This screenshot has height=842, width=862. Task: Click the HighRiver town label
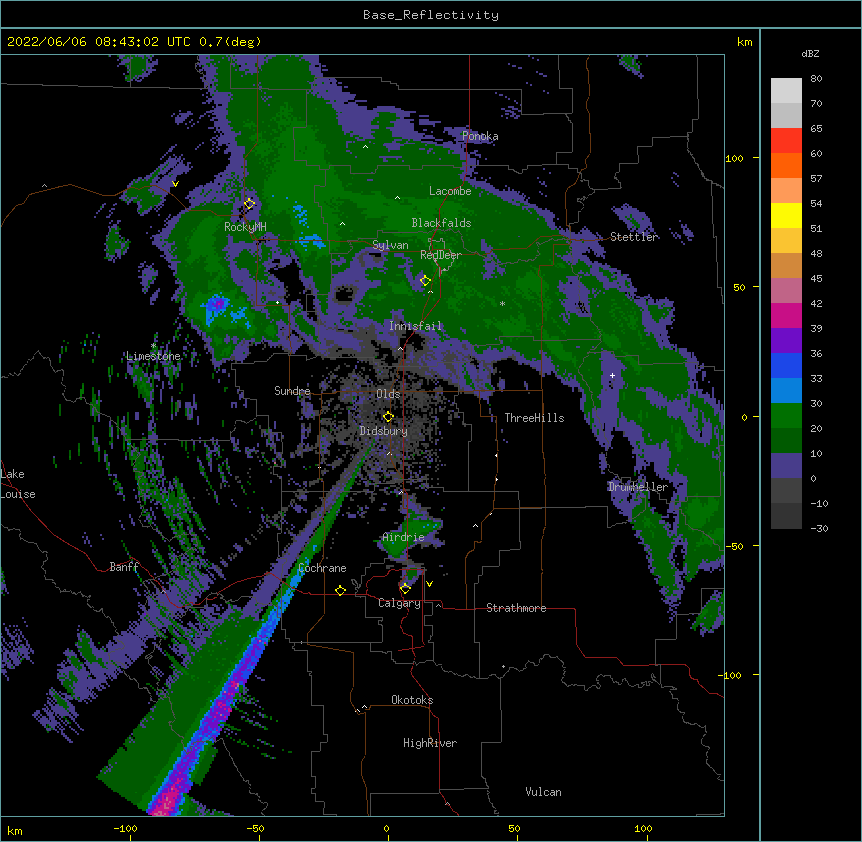click(430, 743)
